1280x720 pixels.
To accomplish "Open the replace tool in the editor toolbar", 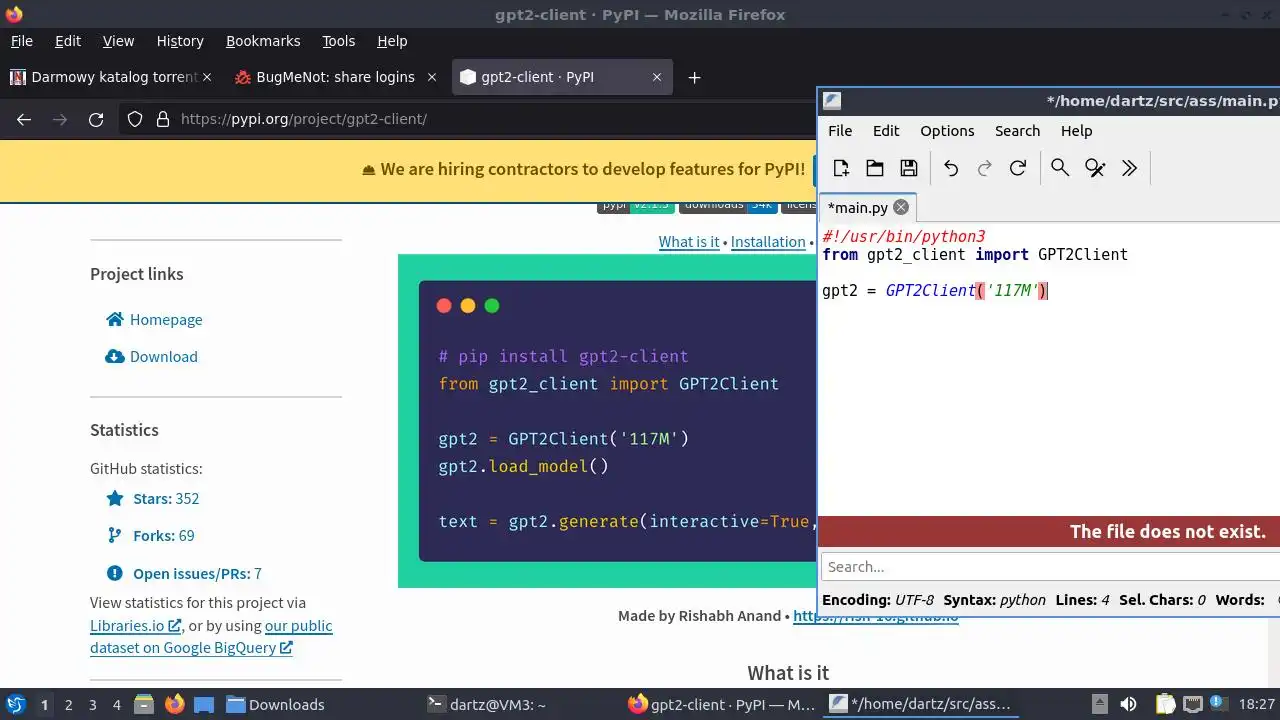I will (x=1095, y=168).
